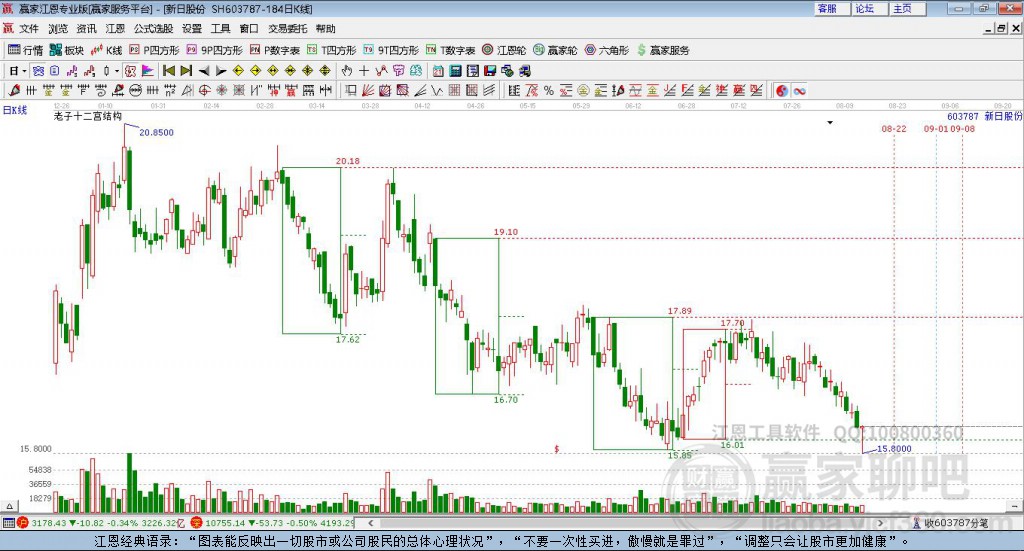Open the P四方形 tool

154,50
